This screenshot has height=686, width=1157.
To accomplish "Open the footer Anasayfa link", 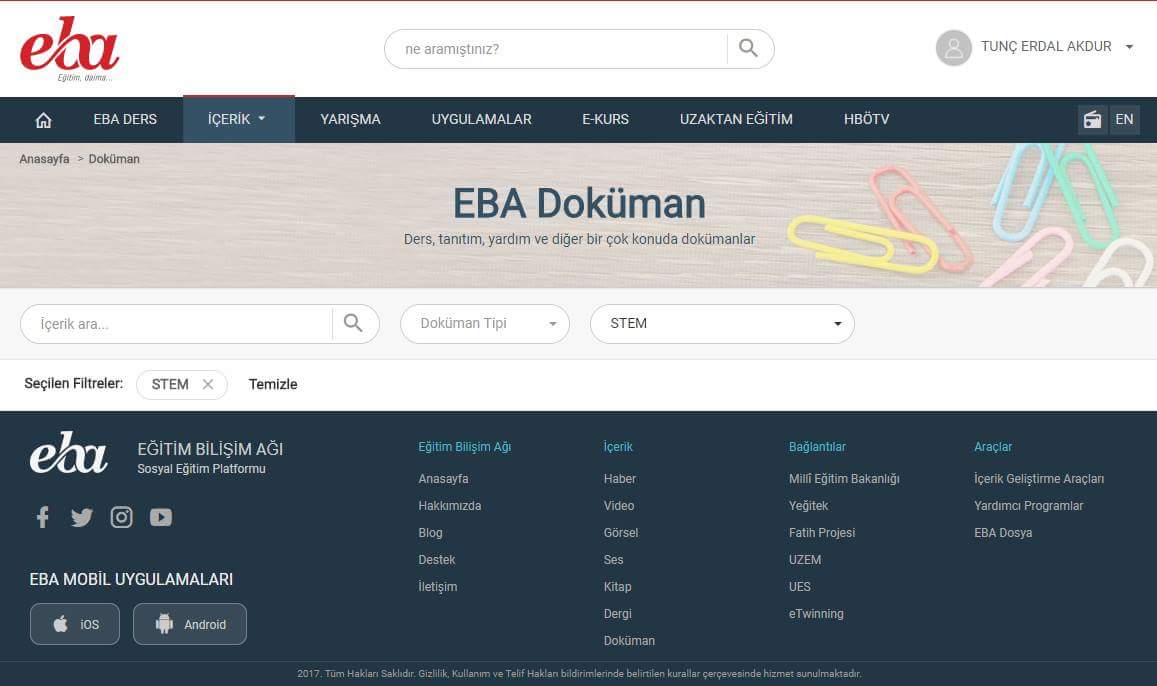I will 443,479.
